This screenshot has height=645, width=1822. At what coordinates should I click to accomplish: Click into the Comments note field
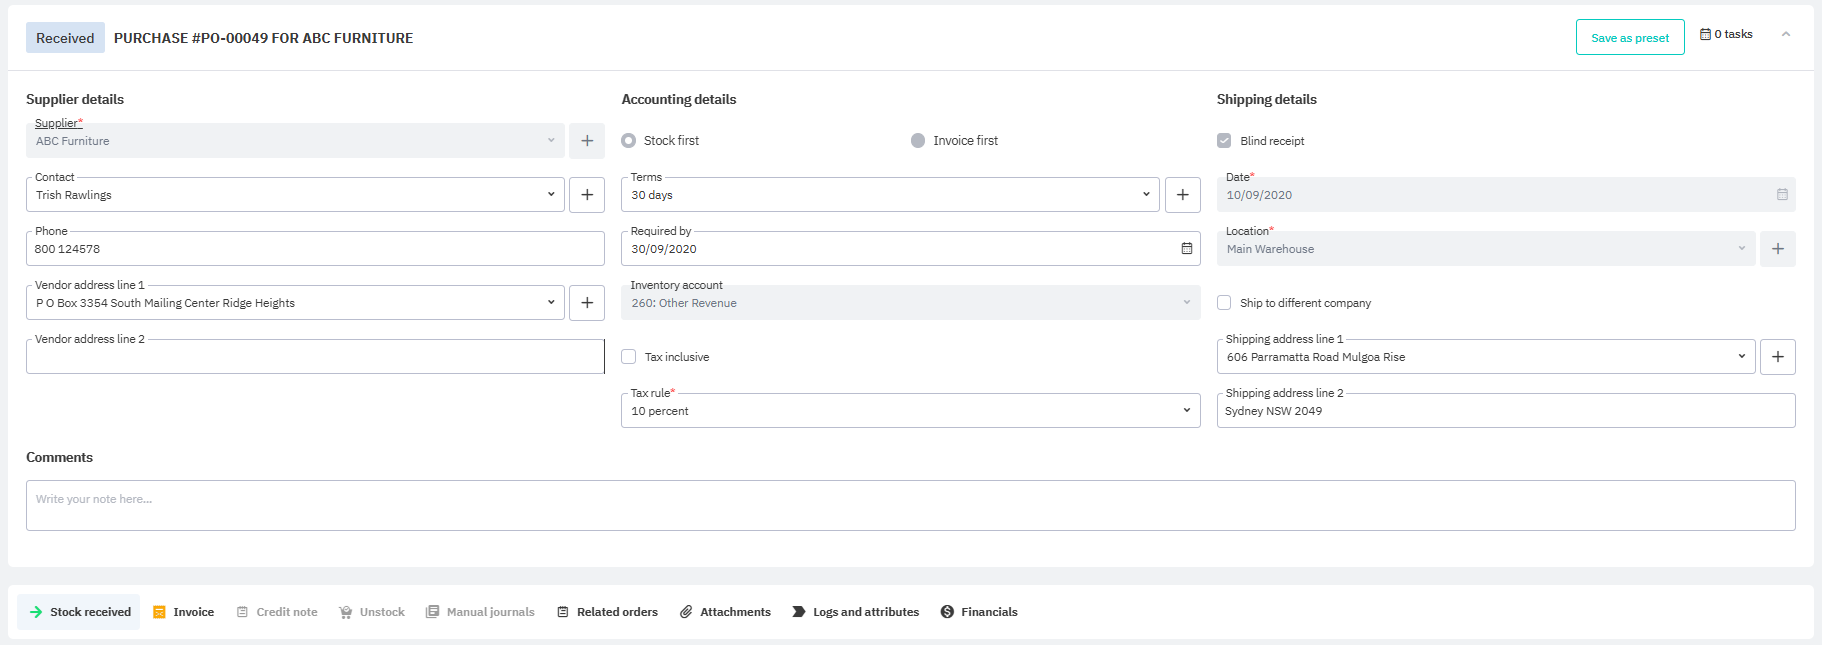910,505
